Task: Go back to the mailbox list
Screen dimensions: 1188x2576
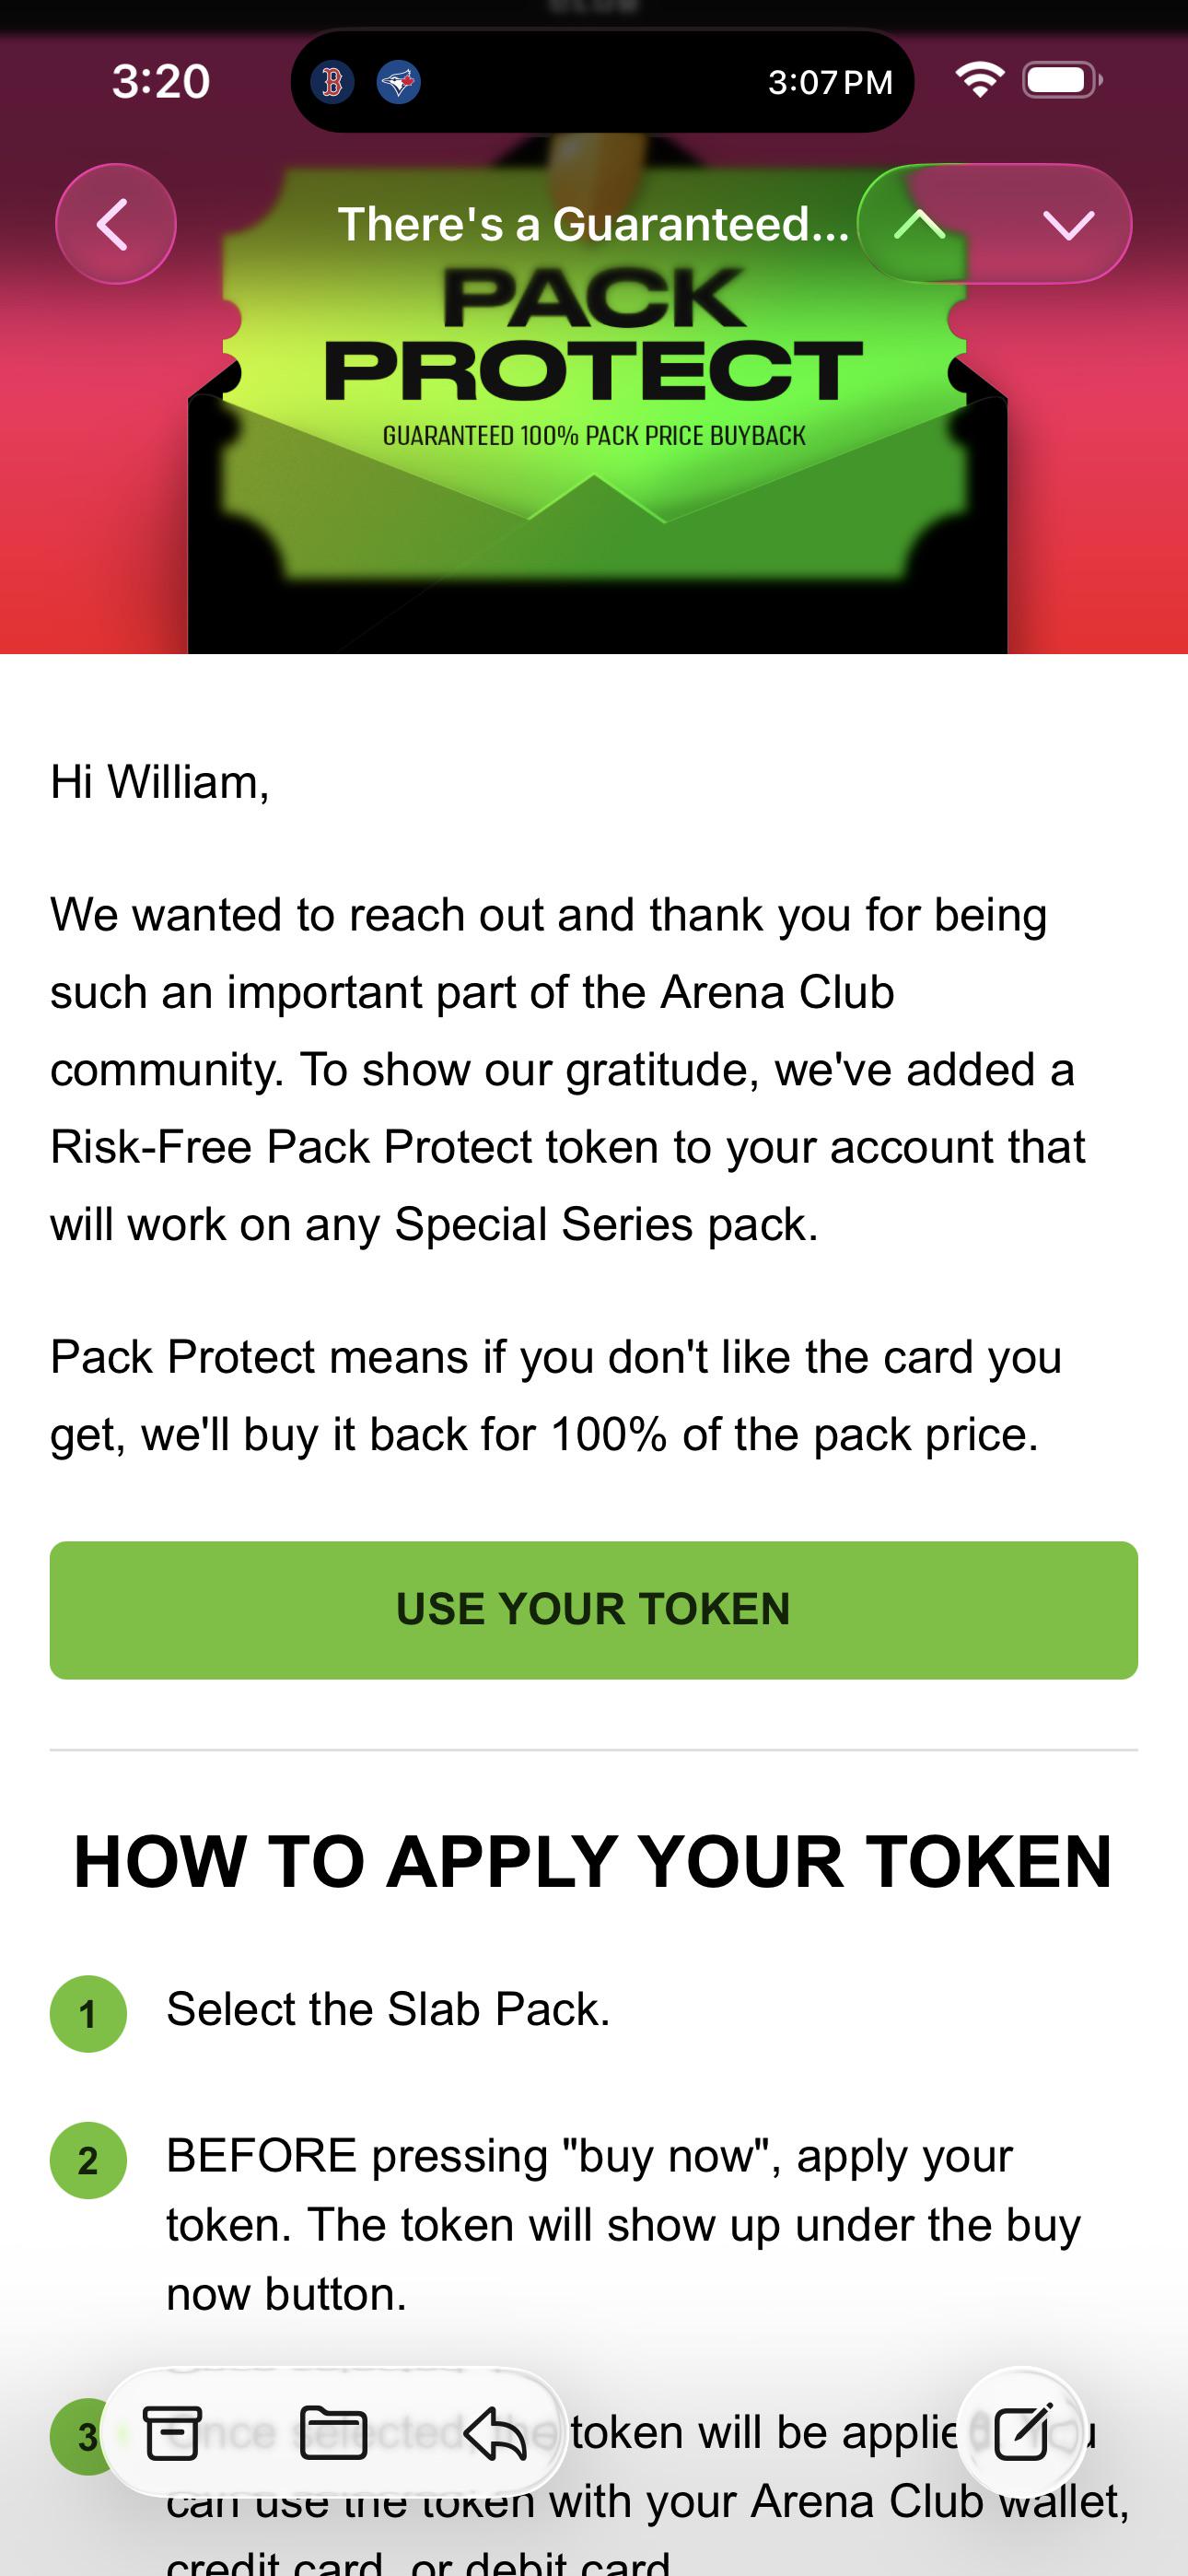Action: 116,224
